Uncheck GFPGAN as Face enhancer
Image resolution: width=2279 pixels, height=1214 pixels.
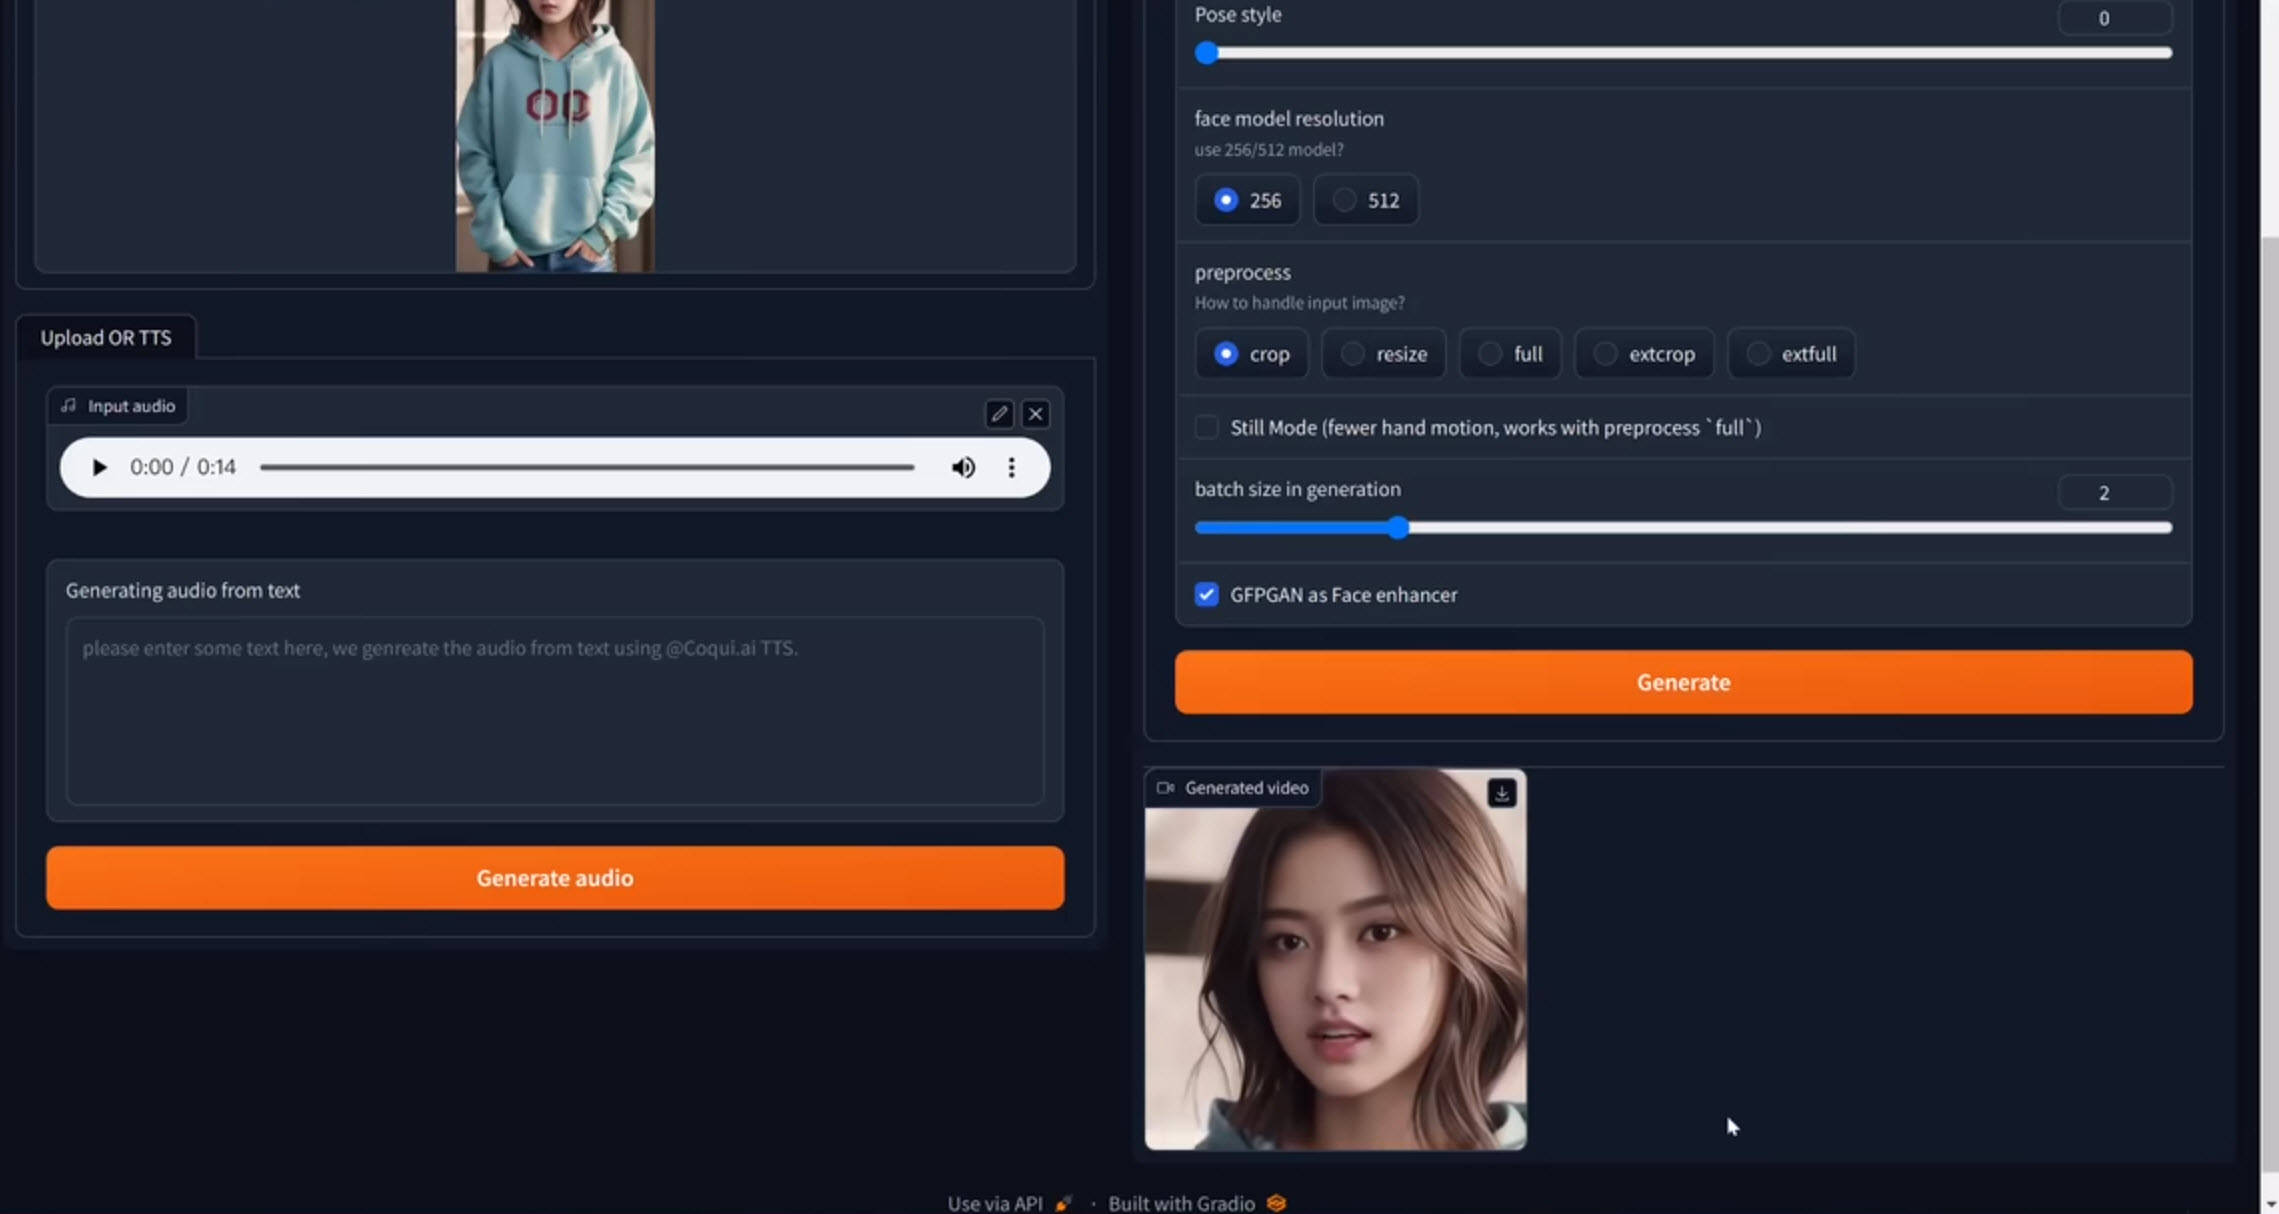[1207, 595]
